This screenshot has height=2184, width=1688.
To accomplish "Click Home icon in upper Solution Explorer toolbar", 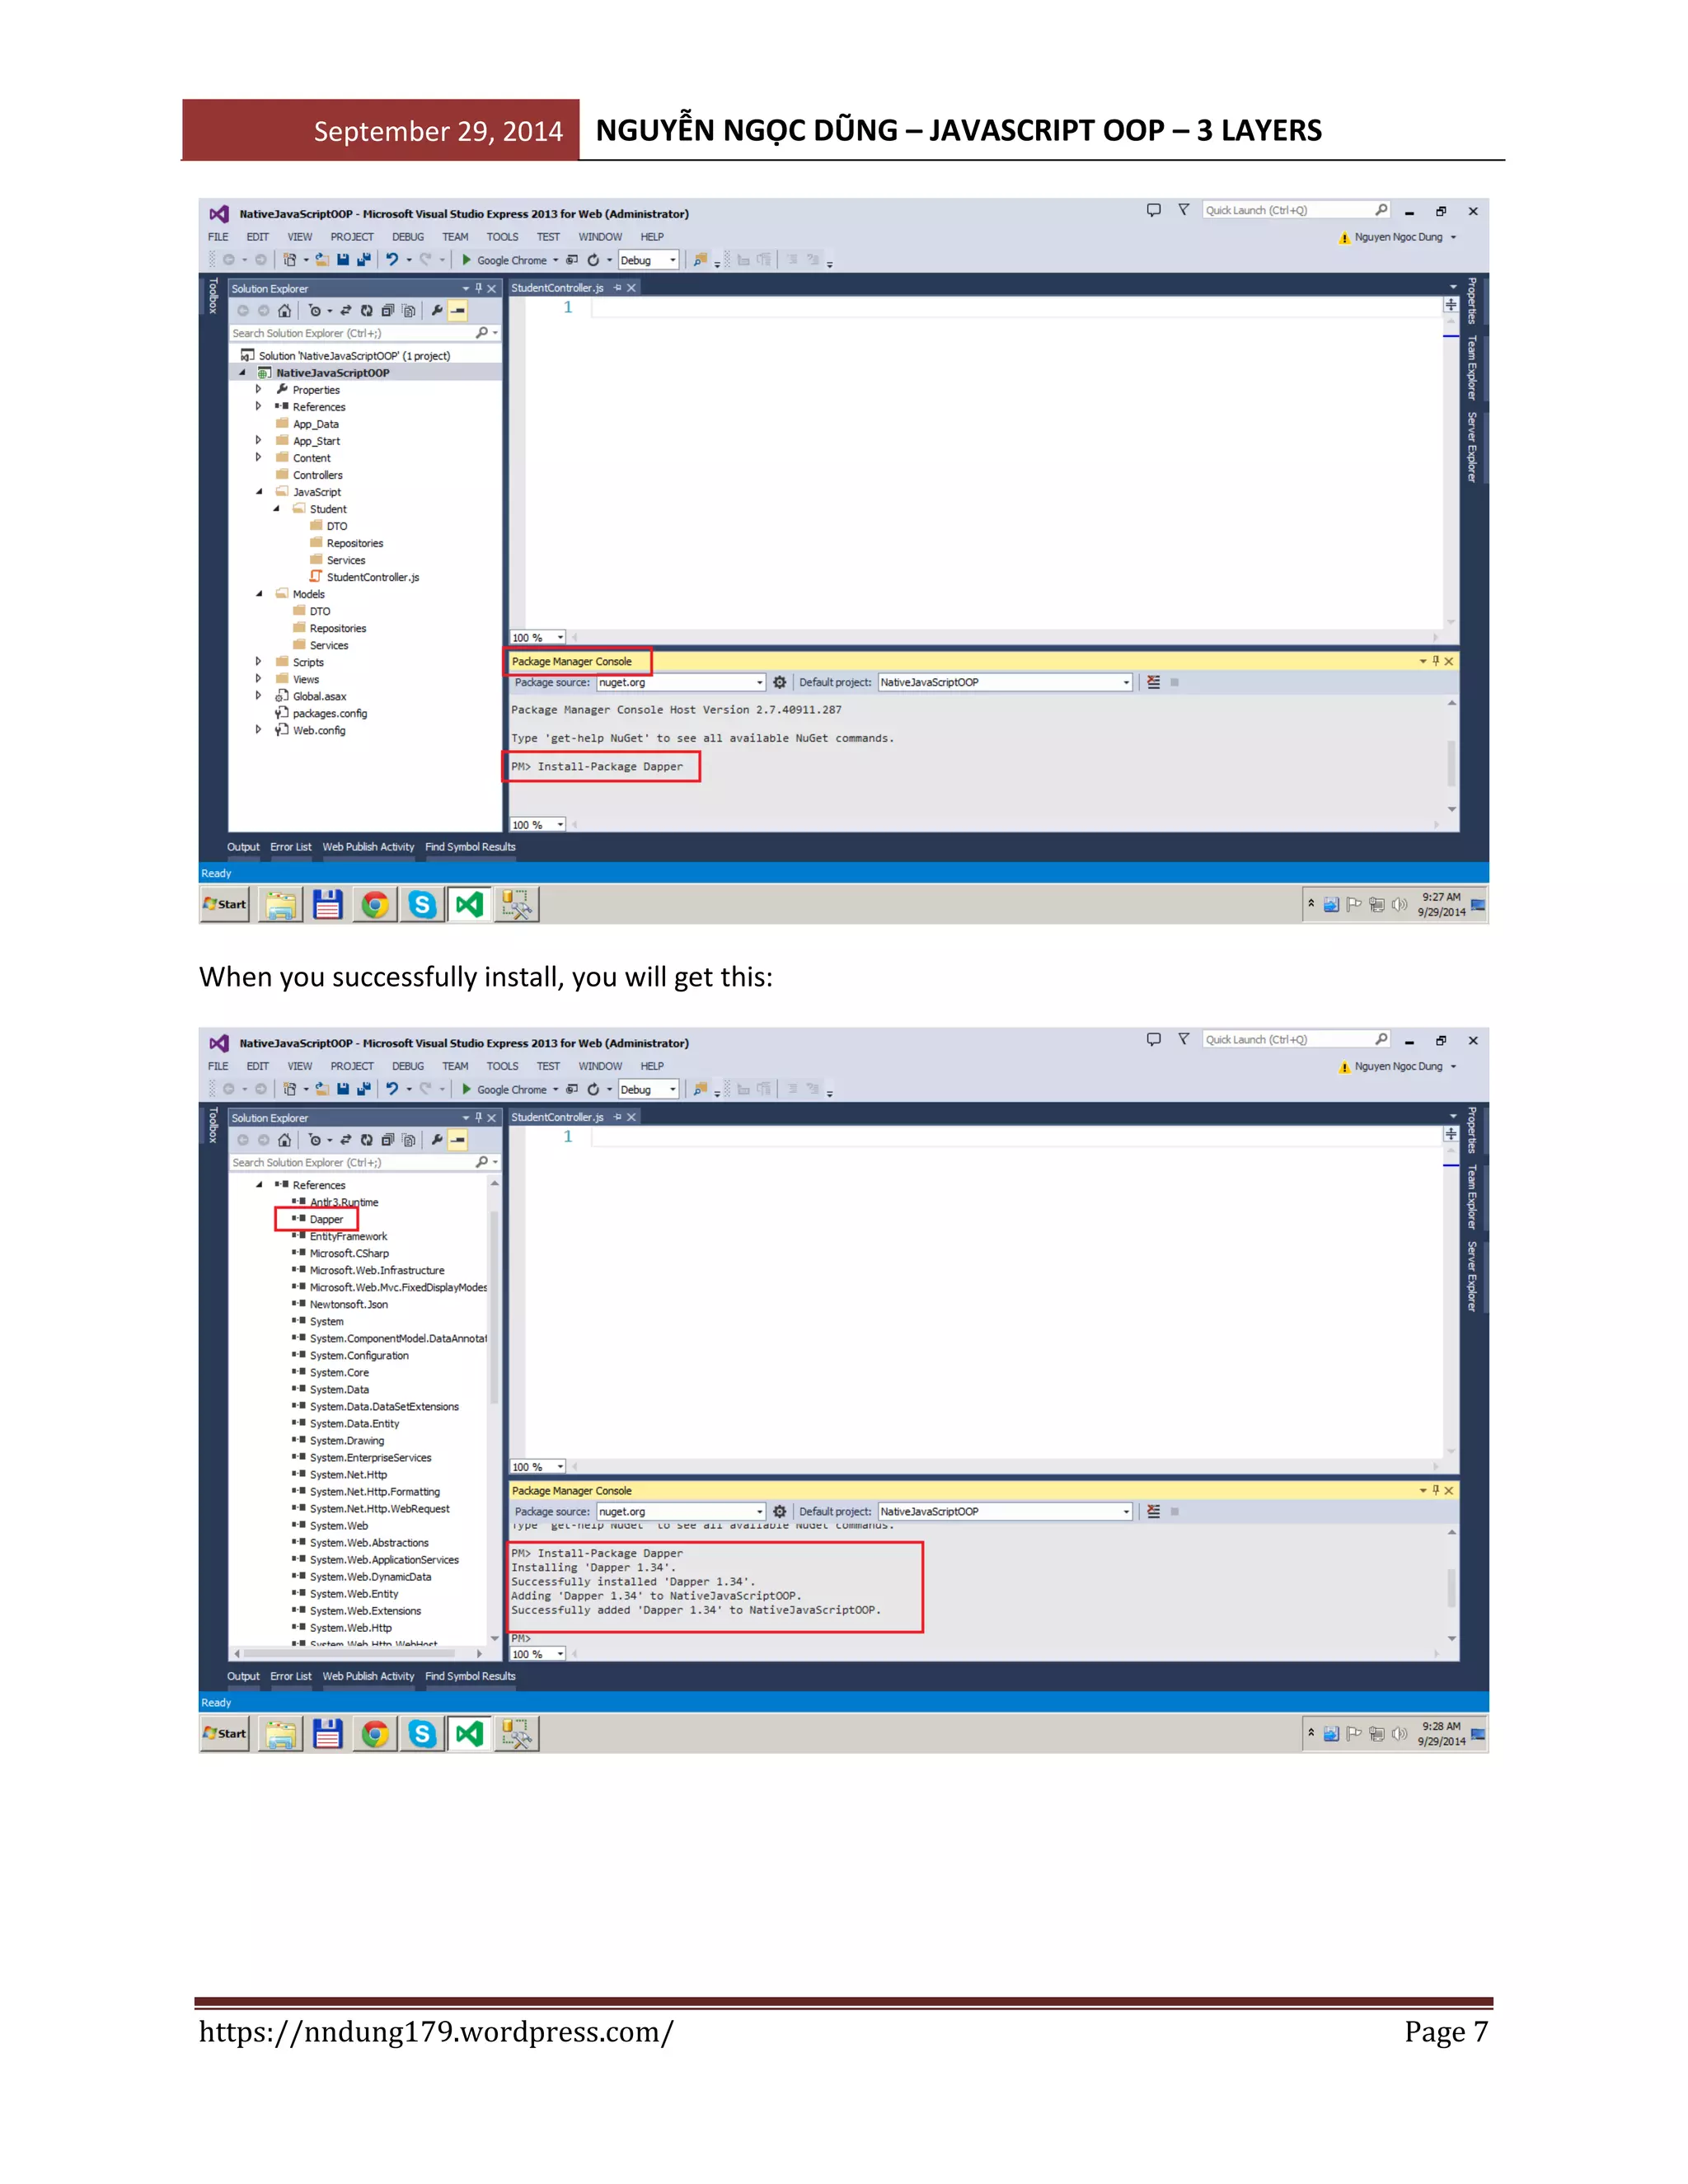I will click(x=284, y=311).
